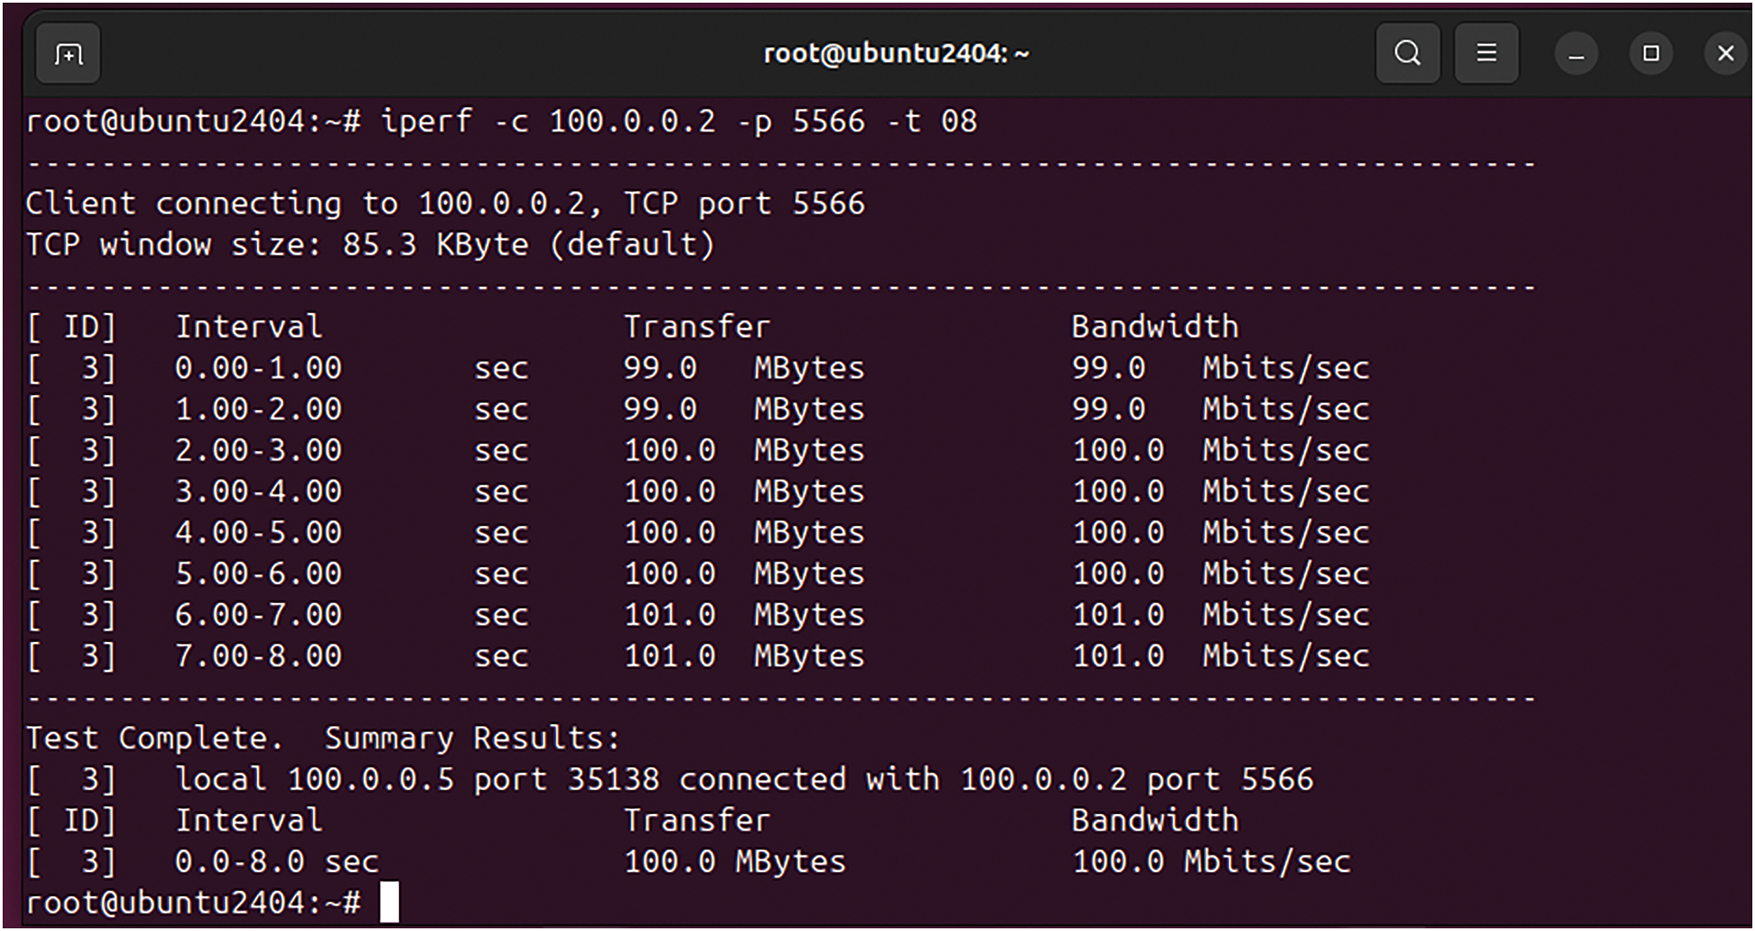This screenshot has height=931, width=1755.
Task: Click the 0.00-1.00 interval row
Action: (258, 368)
